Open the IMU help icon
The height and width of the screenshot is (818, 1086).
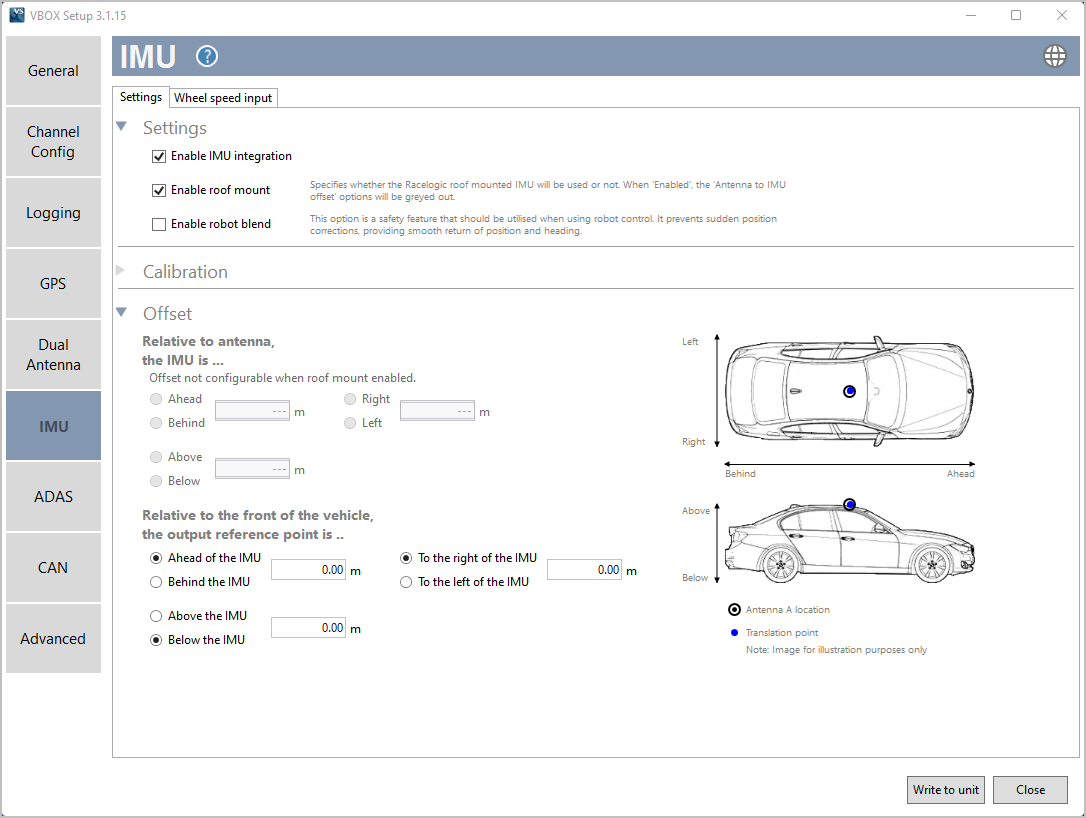206,56
